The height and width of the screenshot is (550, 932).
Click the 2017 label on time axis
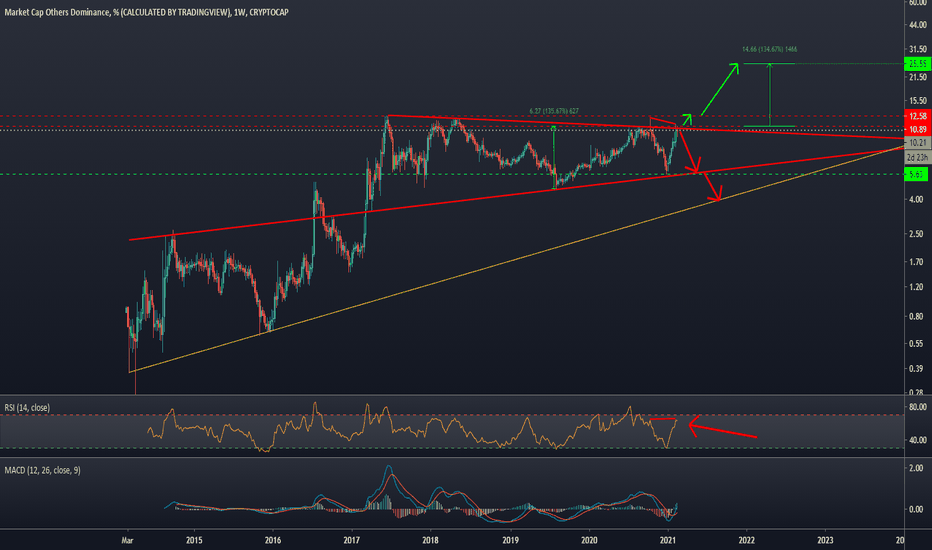pos(352,540)
